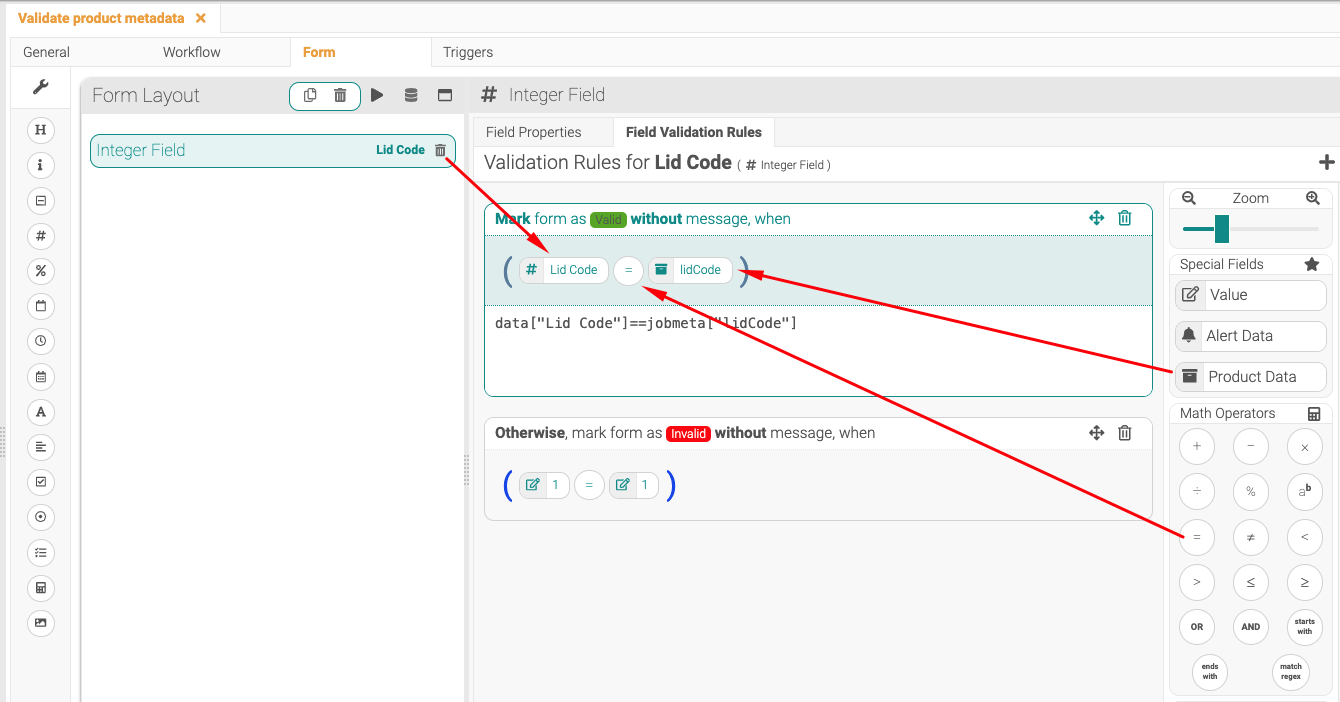1340x702 pixels.
Task: Click the Special Fields star icon
Action: (x=1312, y=264)
